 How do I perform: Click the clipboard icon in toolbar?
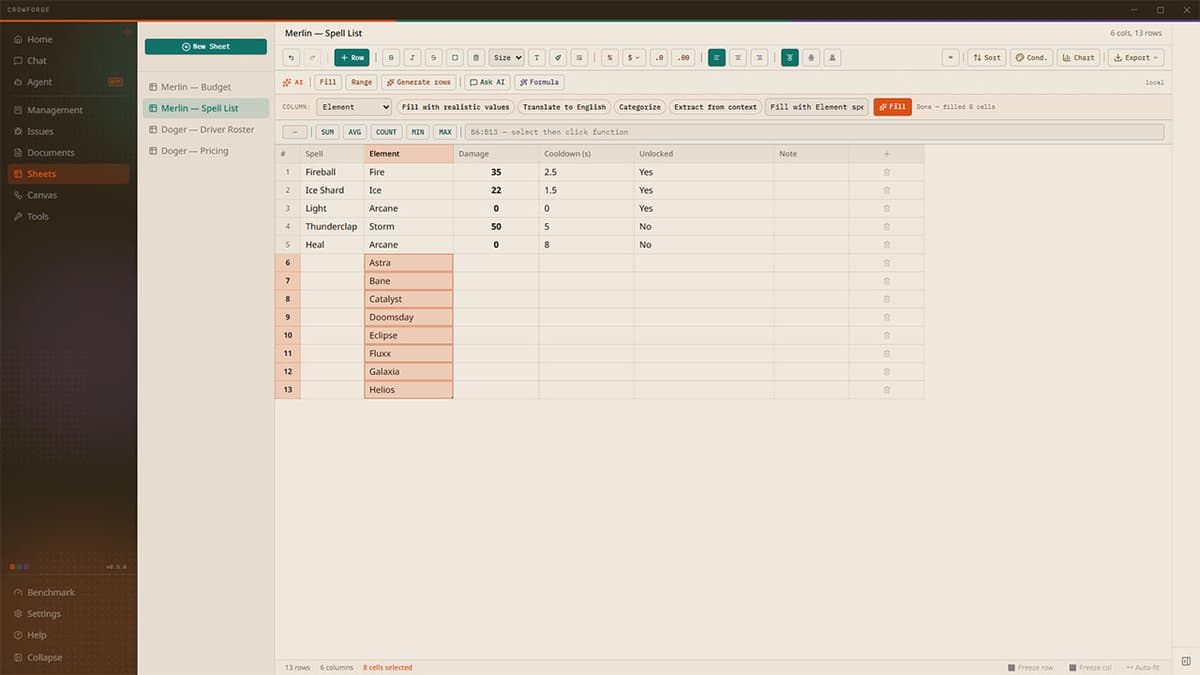476,58
